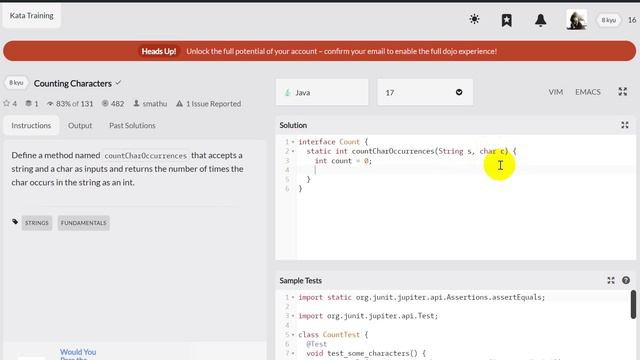Click the honor count 16 in header

coord(632,20)
